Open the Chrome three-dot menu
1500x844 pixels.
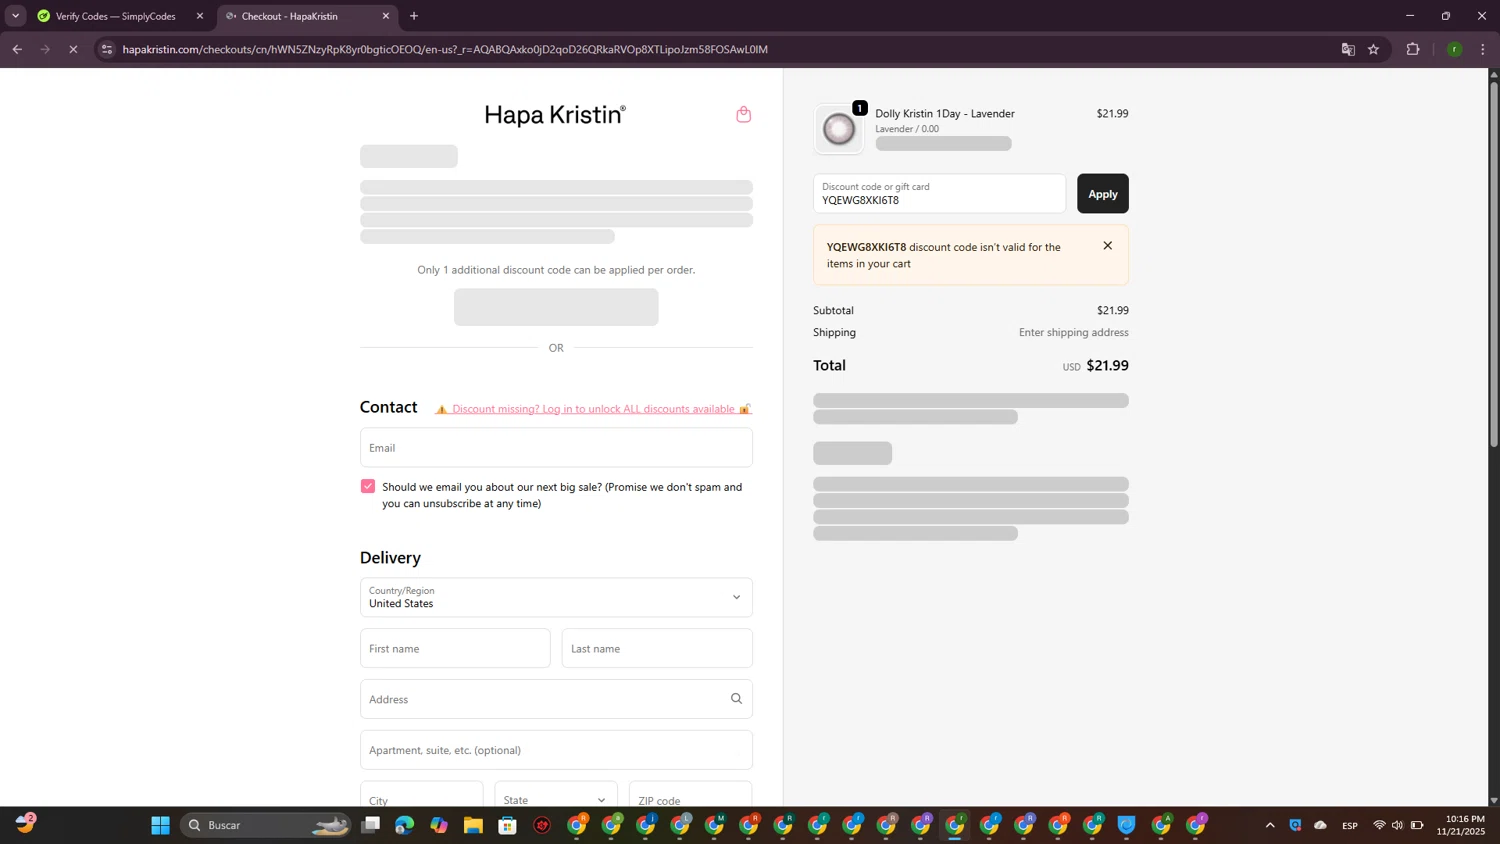point(1483,49)
